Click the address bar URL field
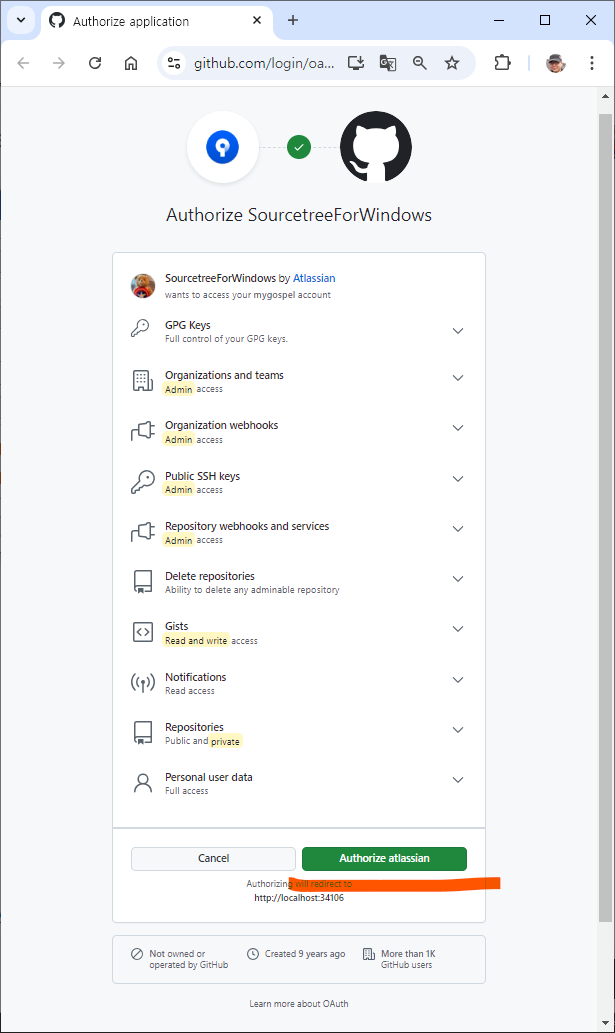The image size is (615, 1033). click(x=263, y=63)
